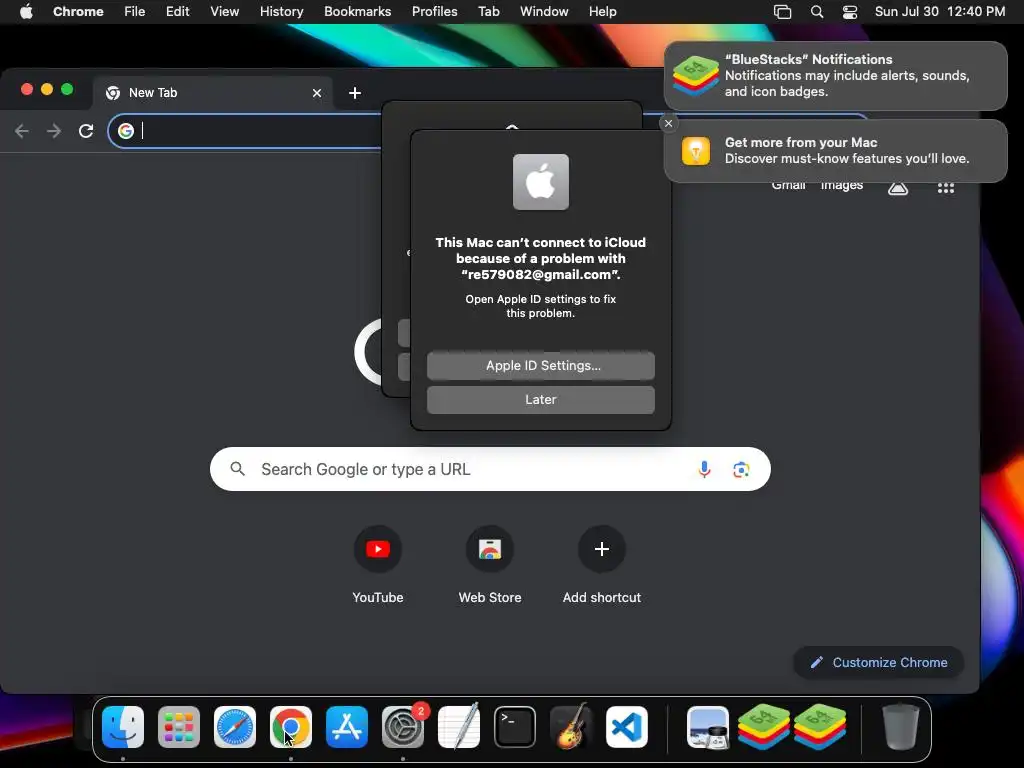1024x768 pixels.
Task: Click Customize Chrome button
Action: pos(878,662)
